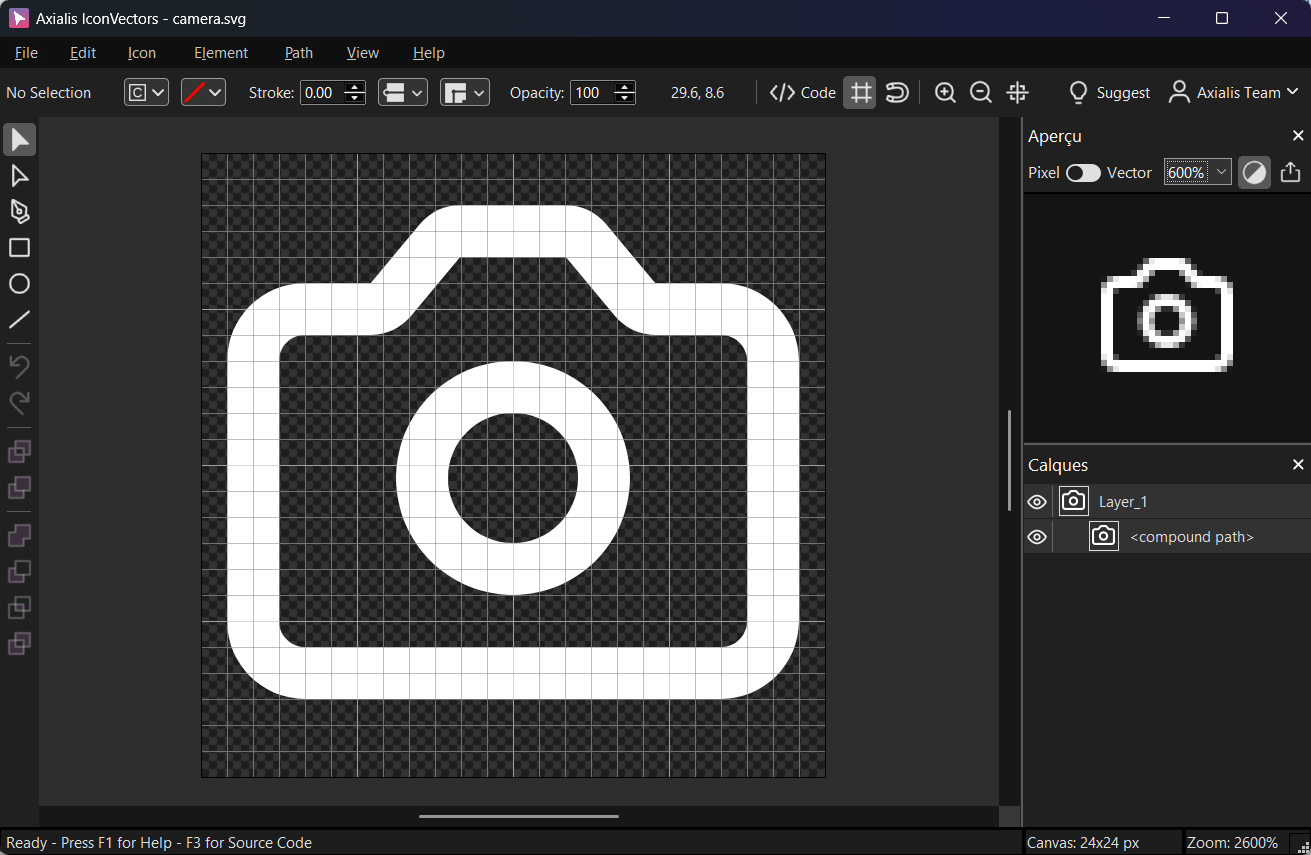Hide Layer_1 using its eye icon

click(1037, 502)
